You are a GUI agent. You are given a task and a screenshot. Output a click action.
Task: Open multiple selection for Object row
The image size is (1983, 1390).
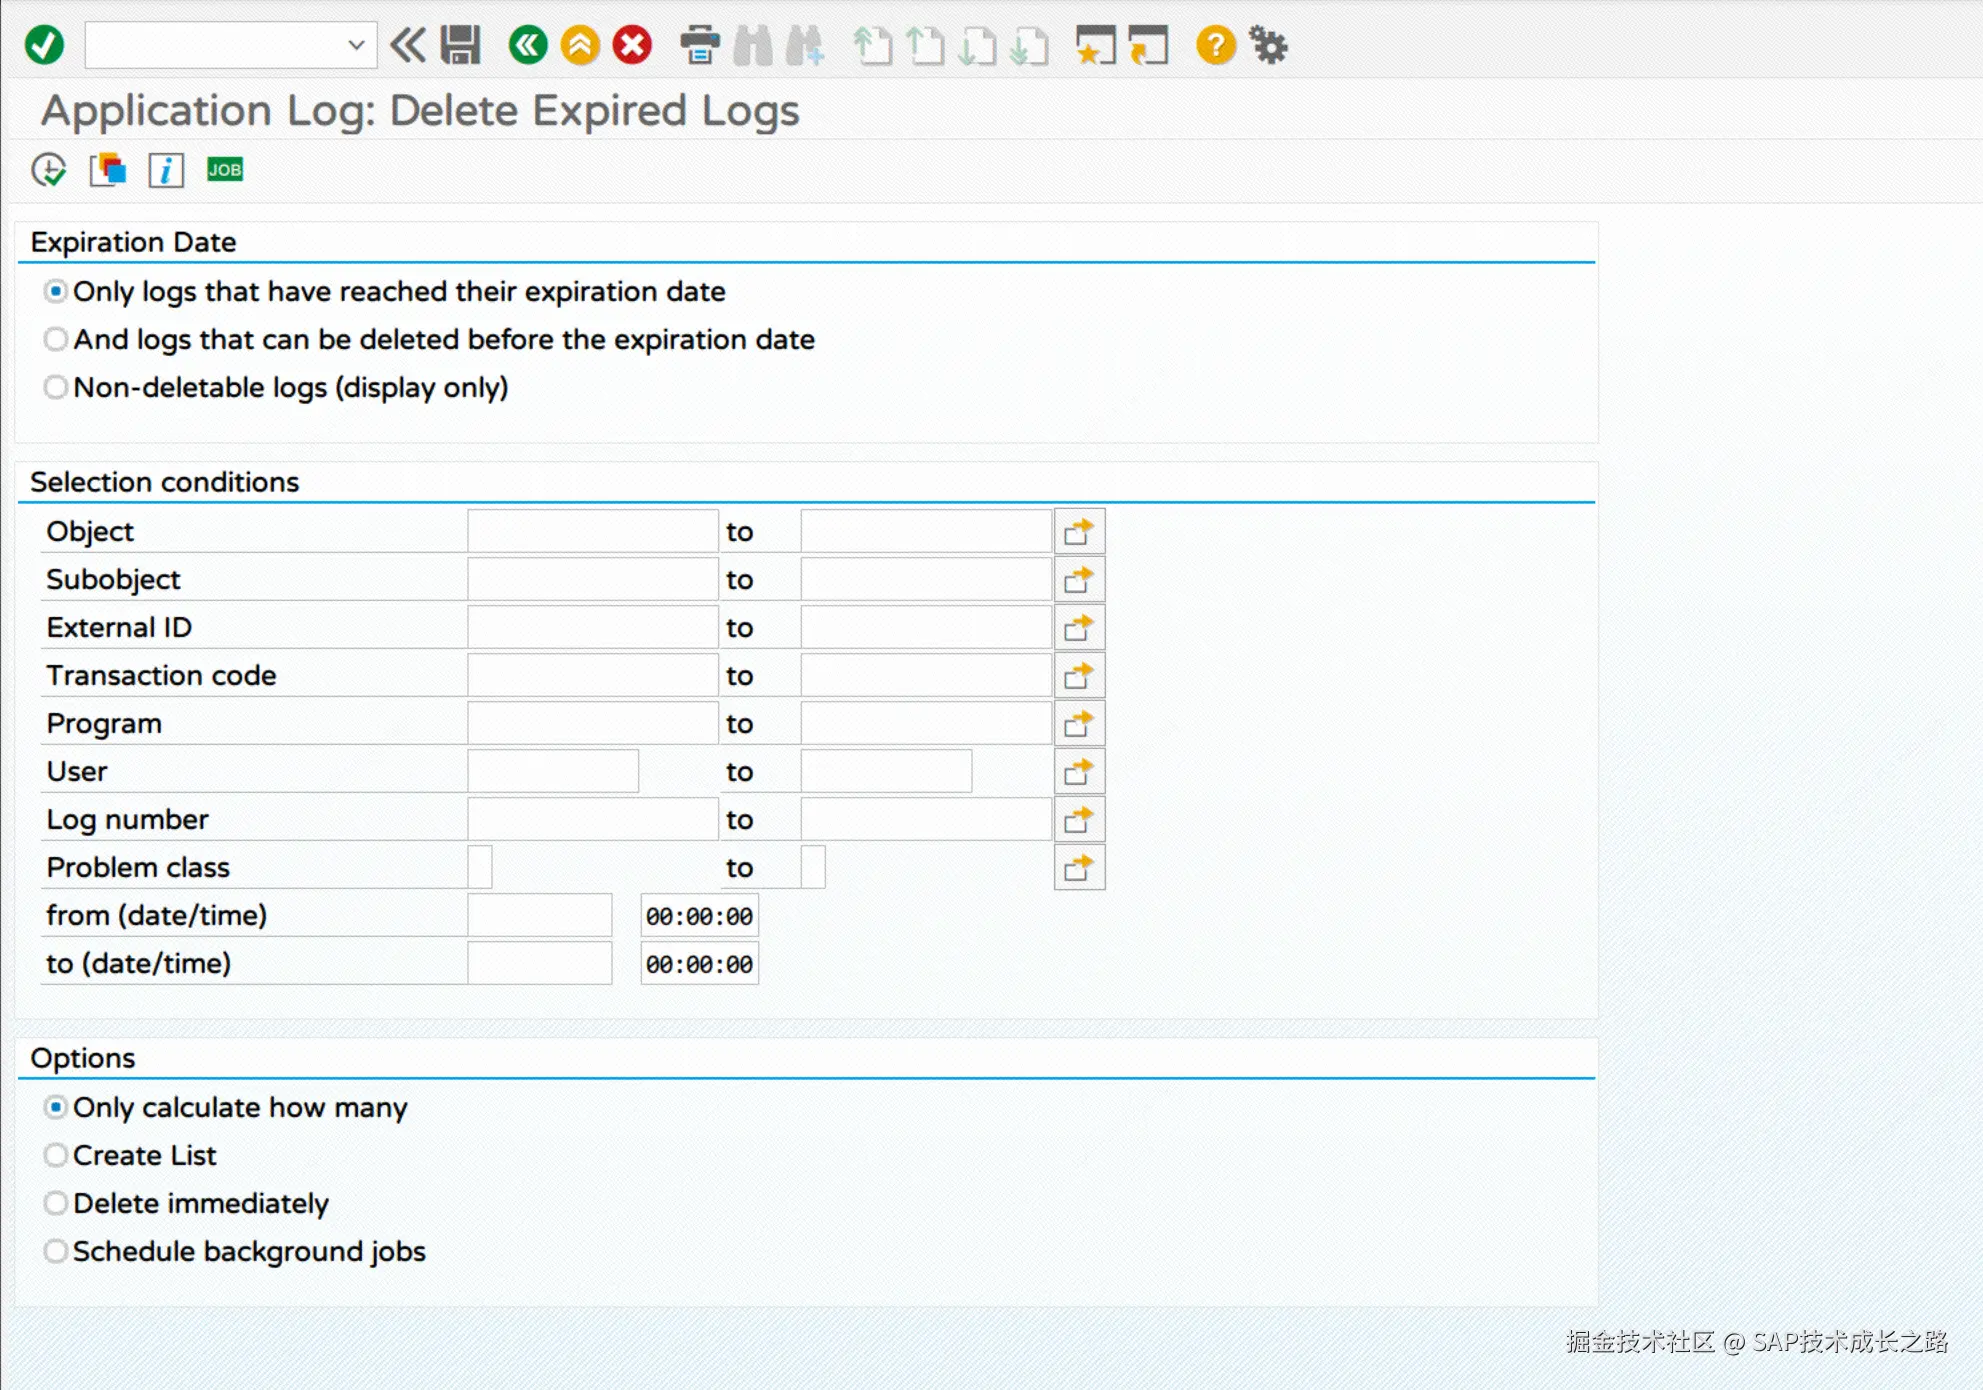pyautogui.click(x=1079, y=532)
